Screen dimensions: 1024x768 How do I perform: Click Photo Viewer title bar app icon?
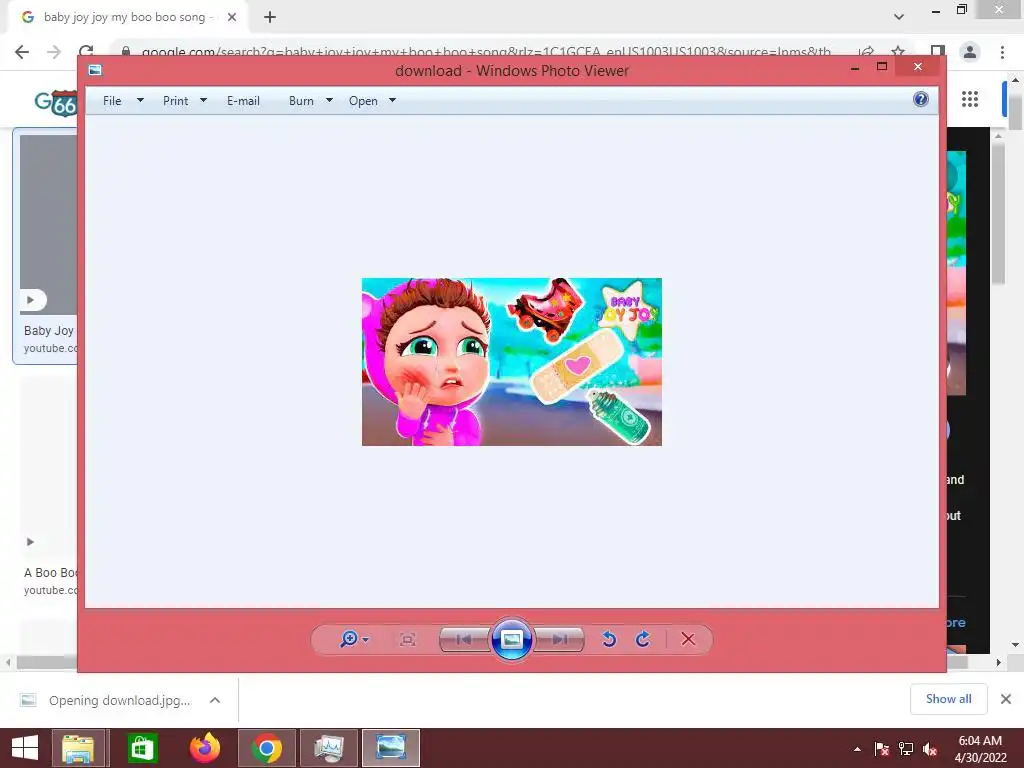(x=95, y=70)
